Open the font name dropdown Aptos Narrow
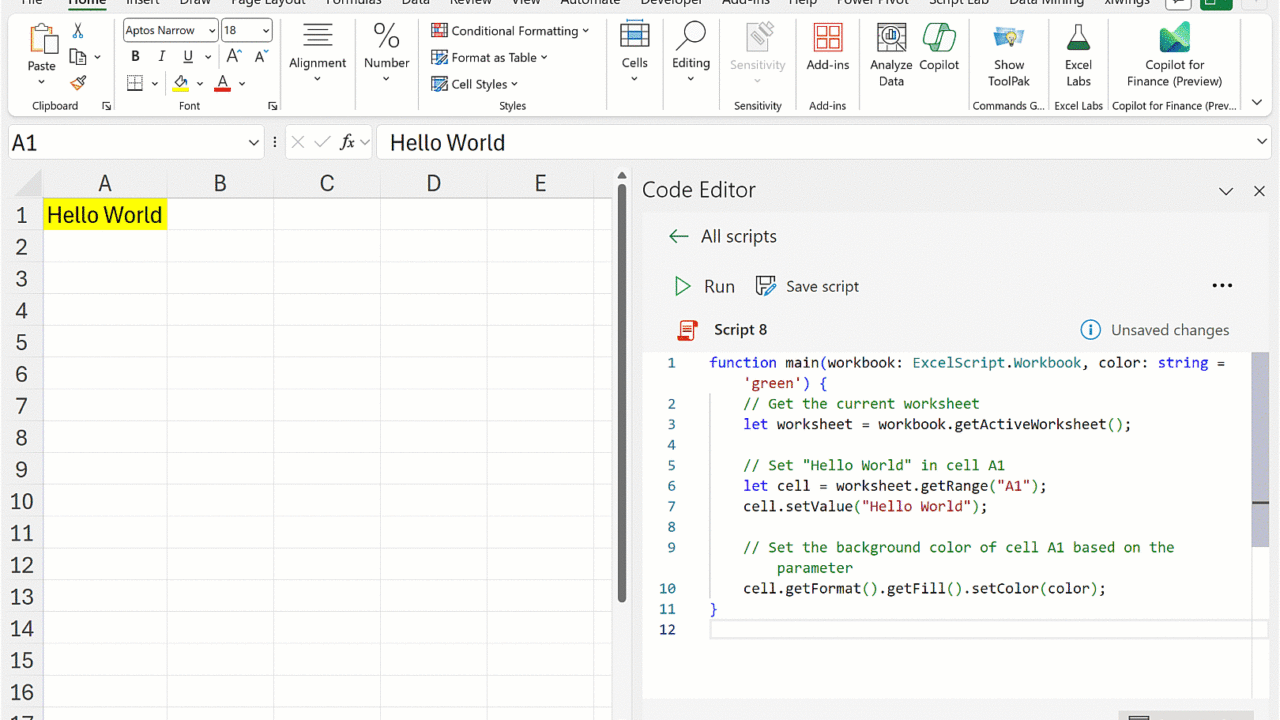Screen dimensions: 1280x720 point(211,31)
